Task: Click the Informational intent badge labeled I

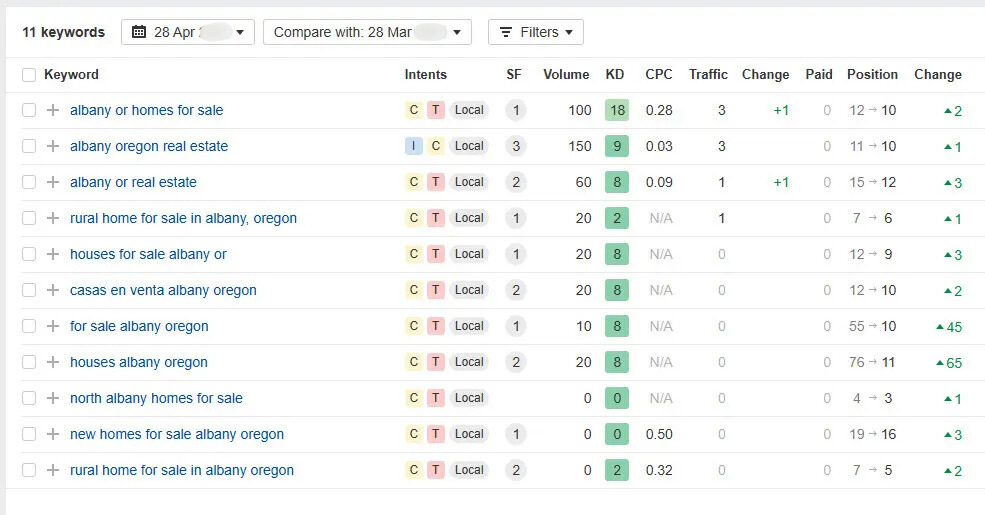Action: (x=414, y=146)
